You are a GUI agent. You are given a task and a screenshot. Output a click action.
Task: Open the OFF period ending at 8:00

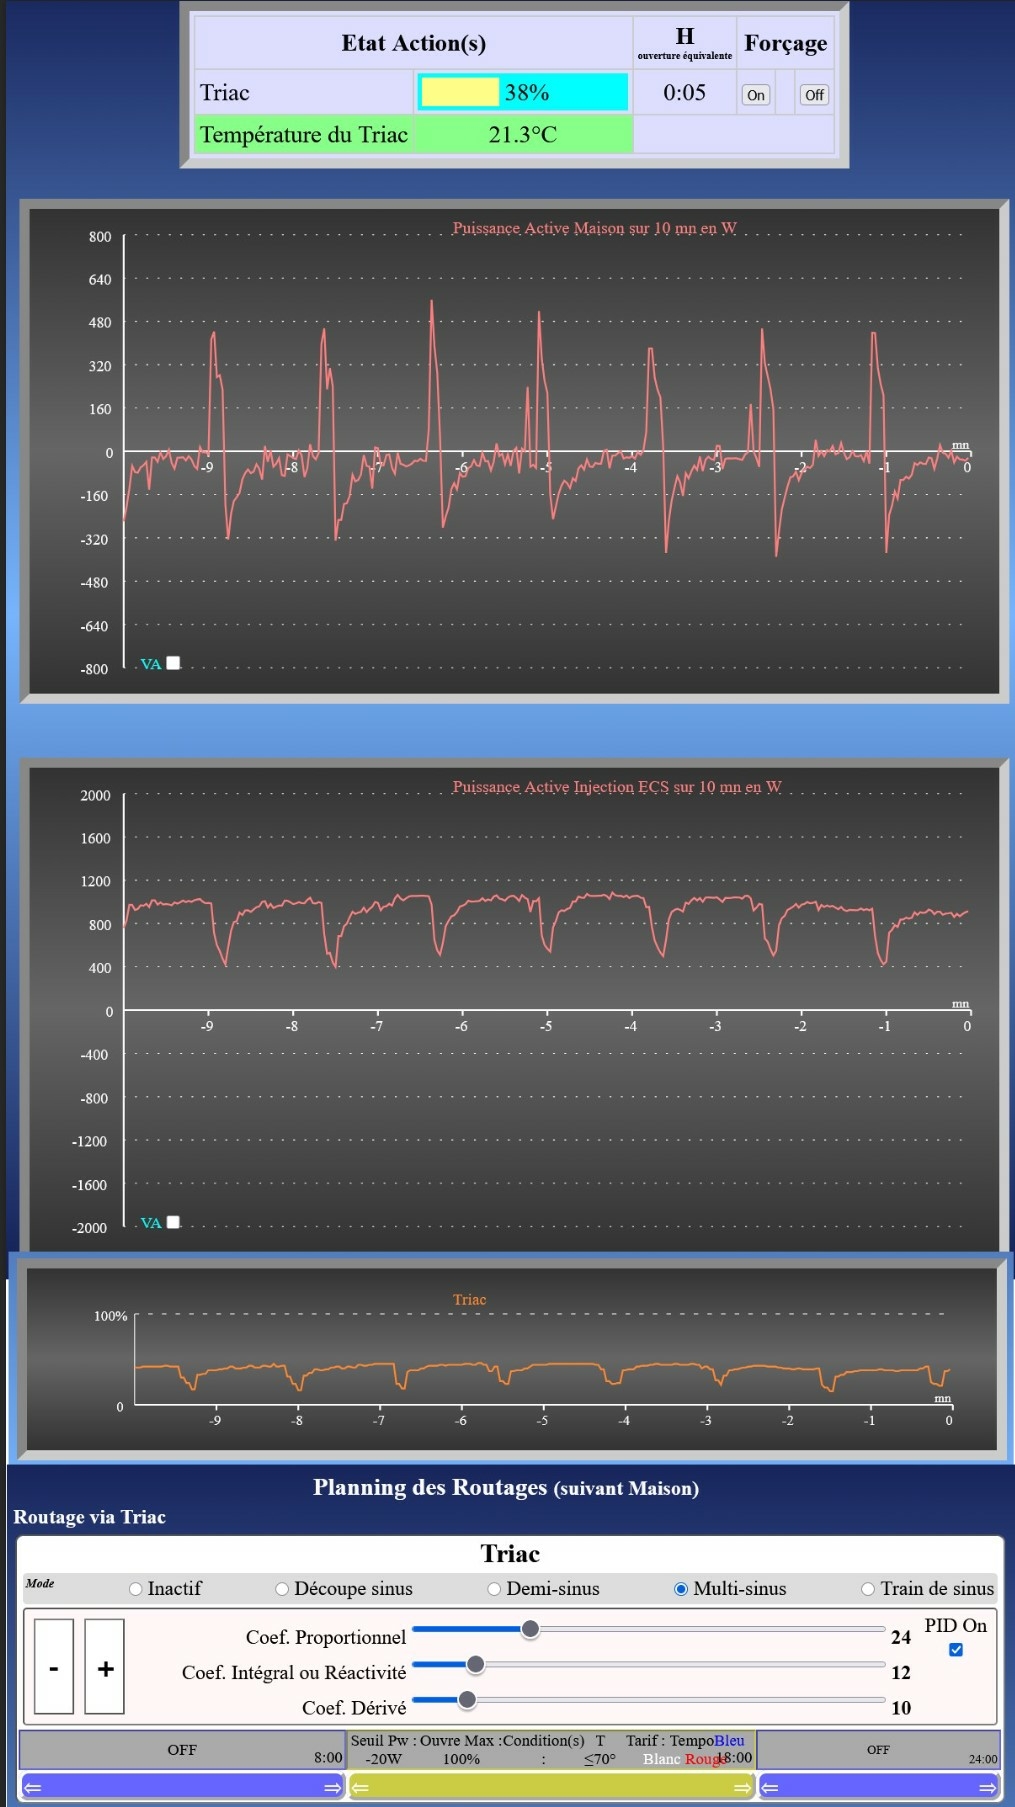coord(182,1750)
